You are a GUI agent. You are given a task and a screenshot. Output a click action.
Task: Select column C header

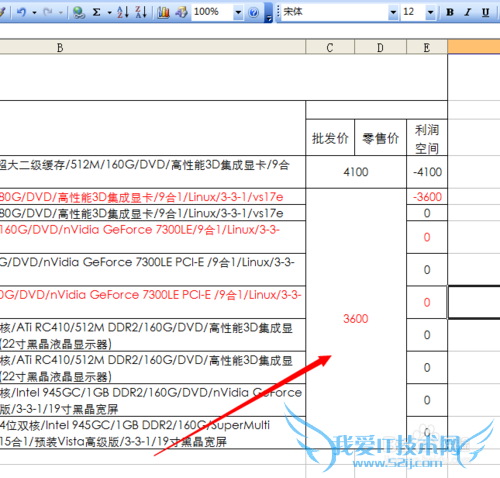pyautogui.click(x=330, y=47)
